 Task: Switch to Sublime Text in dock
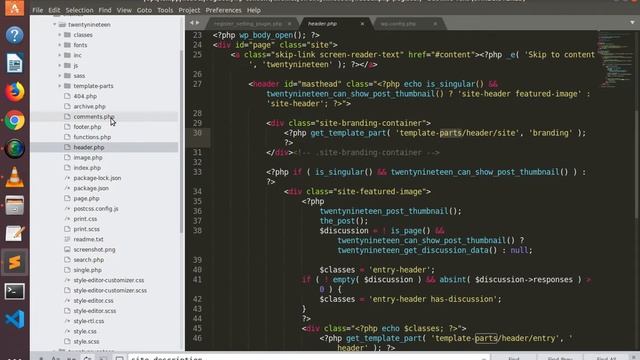pyautogui.click(x=14, y=262)
